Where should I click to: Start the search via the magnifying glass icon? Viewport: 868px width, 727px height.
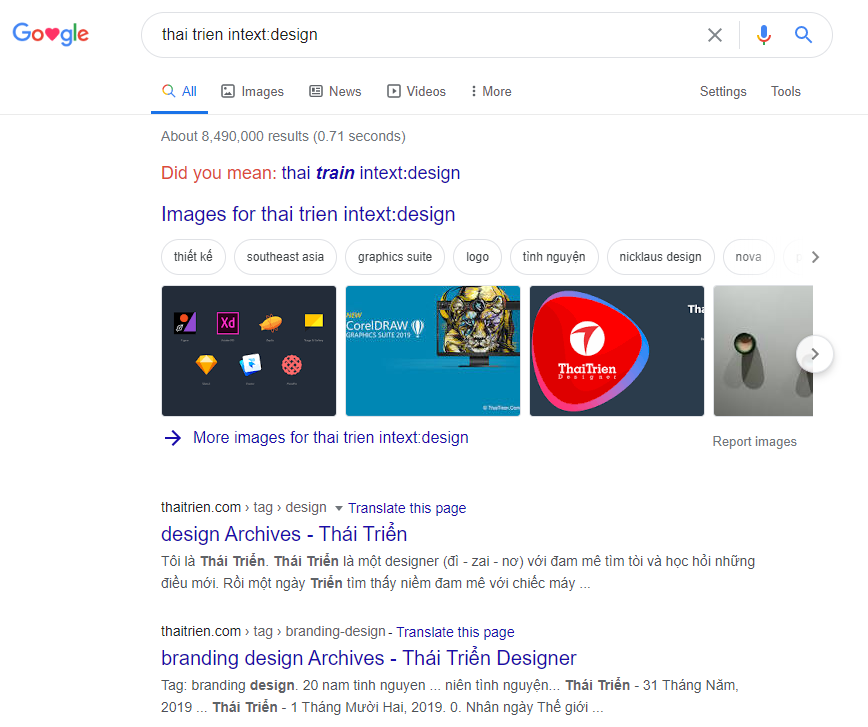point(803,34)
